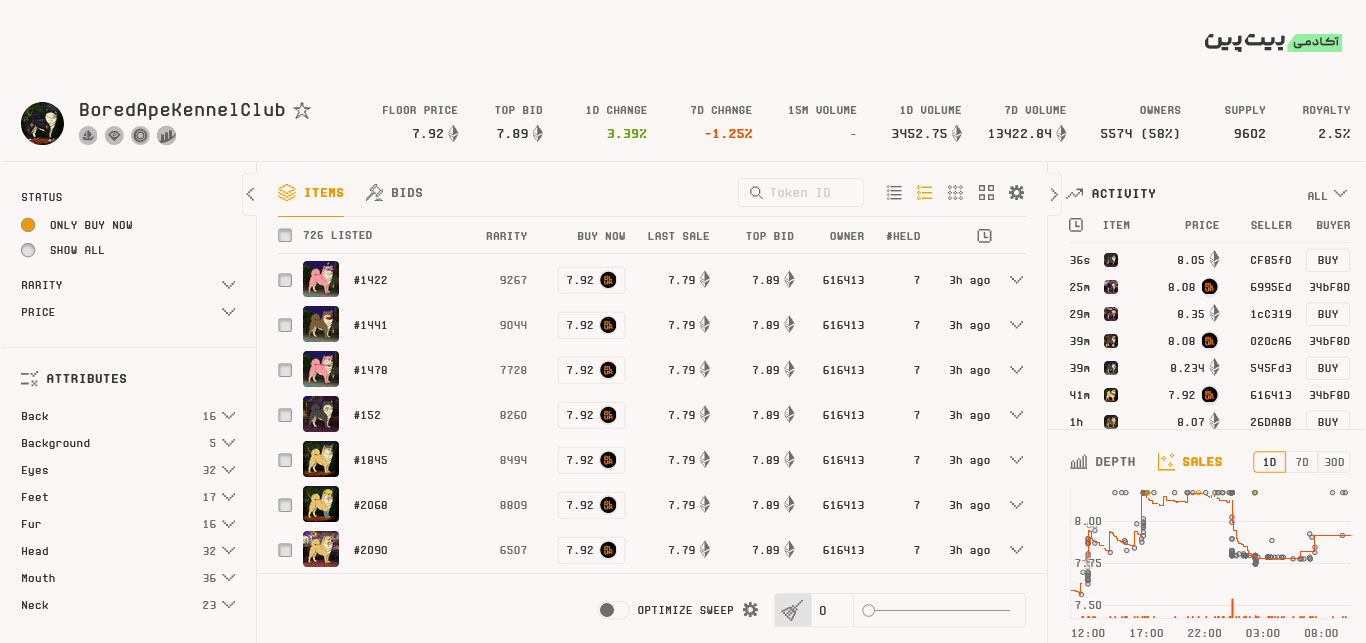Open the concentric-circle marketplace link icon

point(140,135)
